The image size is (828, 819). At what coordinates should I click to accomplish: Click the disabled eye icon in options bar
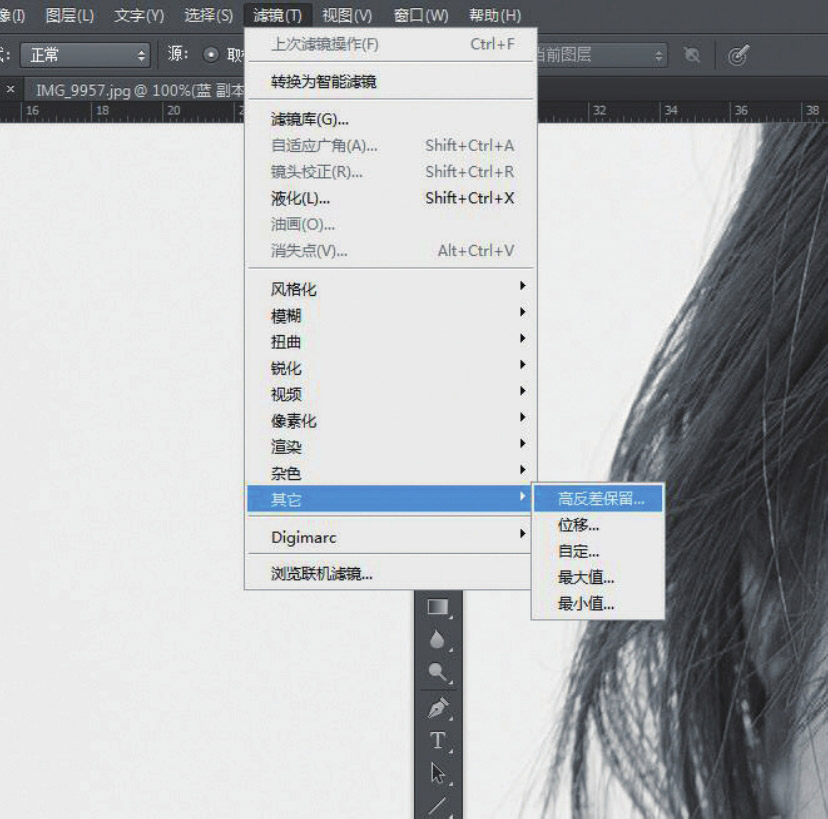(x=692, y=55)
